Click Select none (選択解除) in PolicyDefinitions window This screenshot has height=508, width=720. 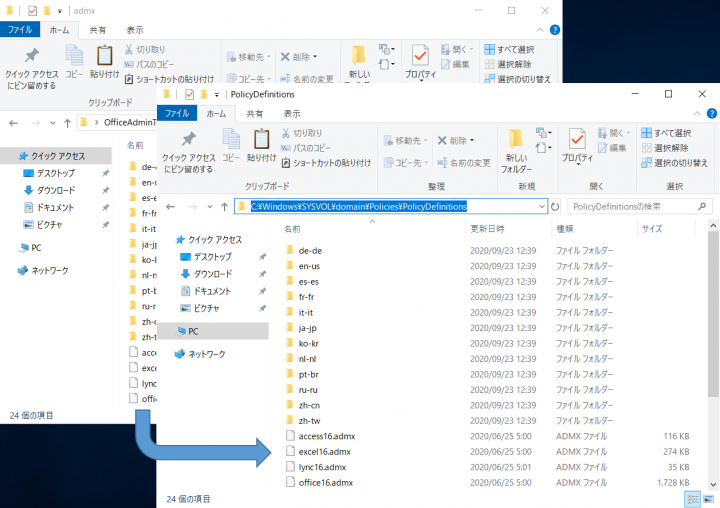coord(665,148)
